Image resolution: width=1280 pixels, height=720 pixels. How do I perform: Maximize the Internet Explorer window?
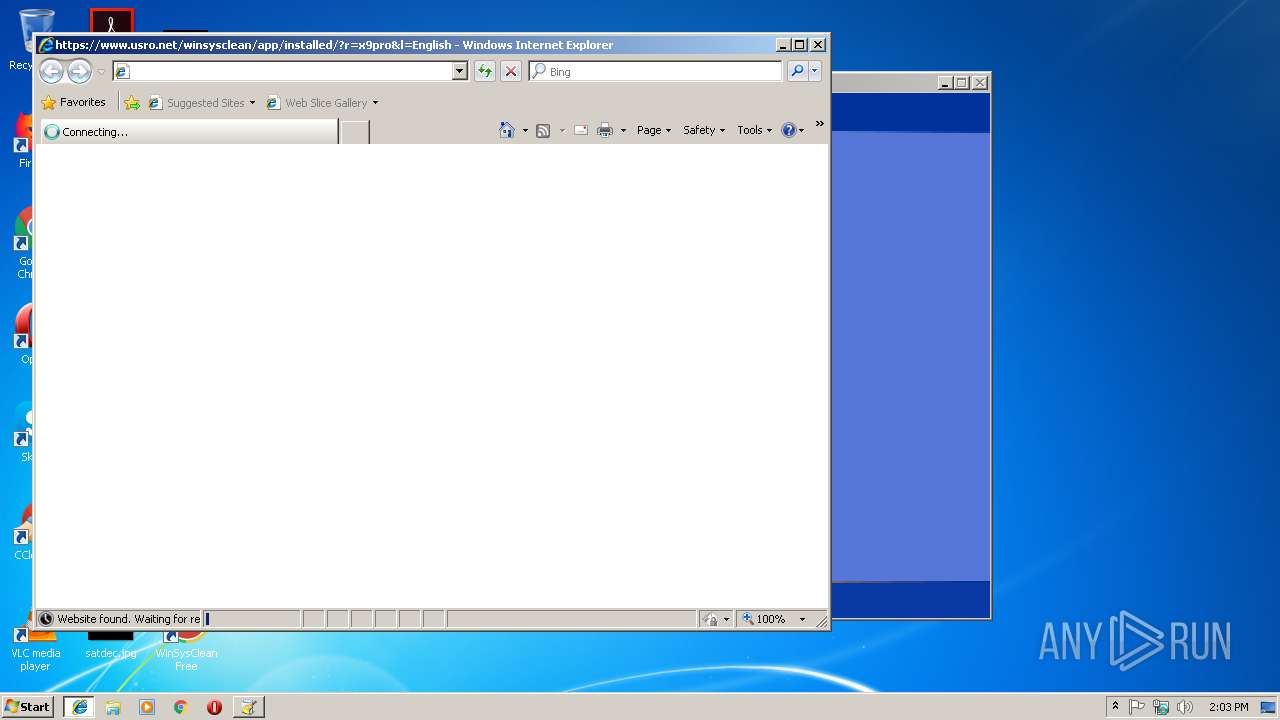click(x=800, y=45)
